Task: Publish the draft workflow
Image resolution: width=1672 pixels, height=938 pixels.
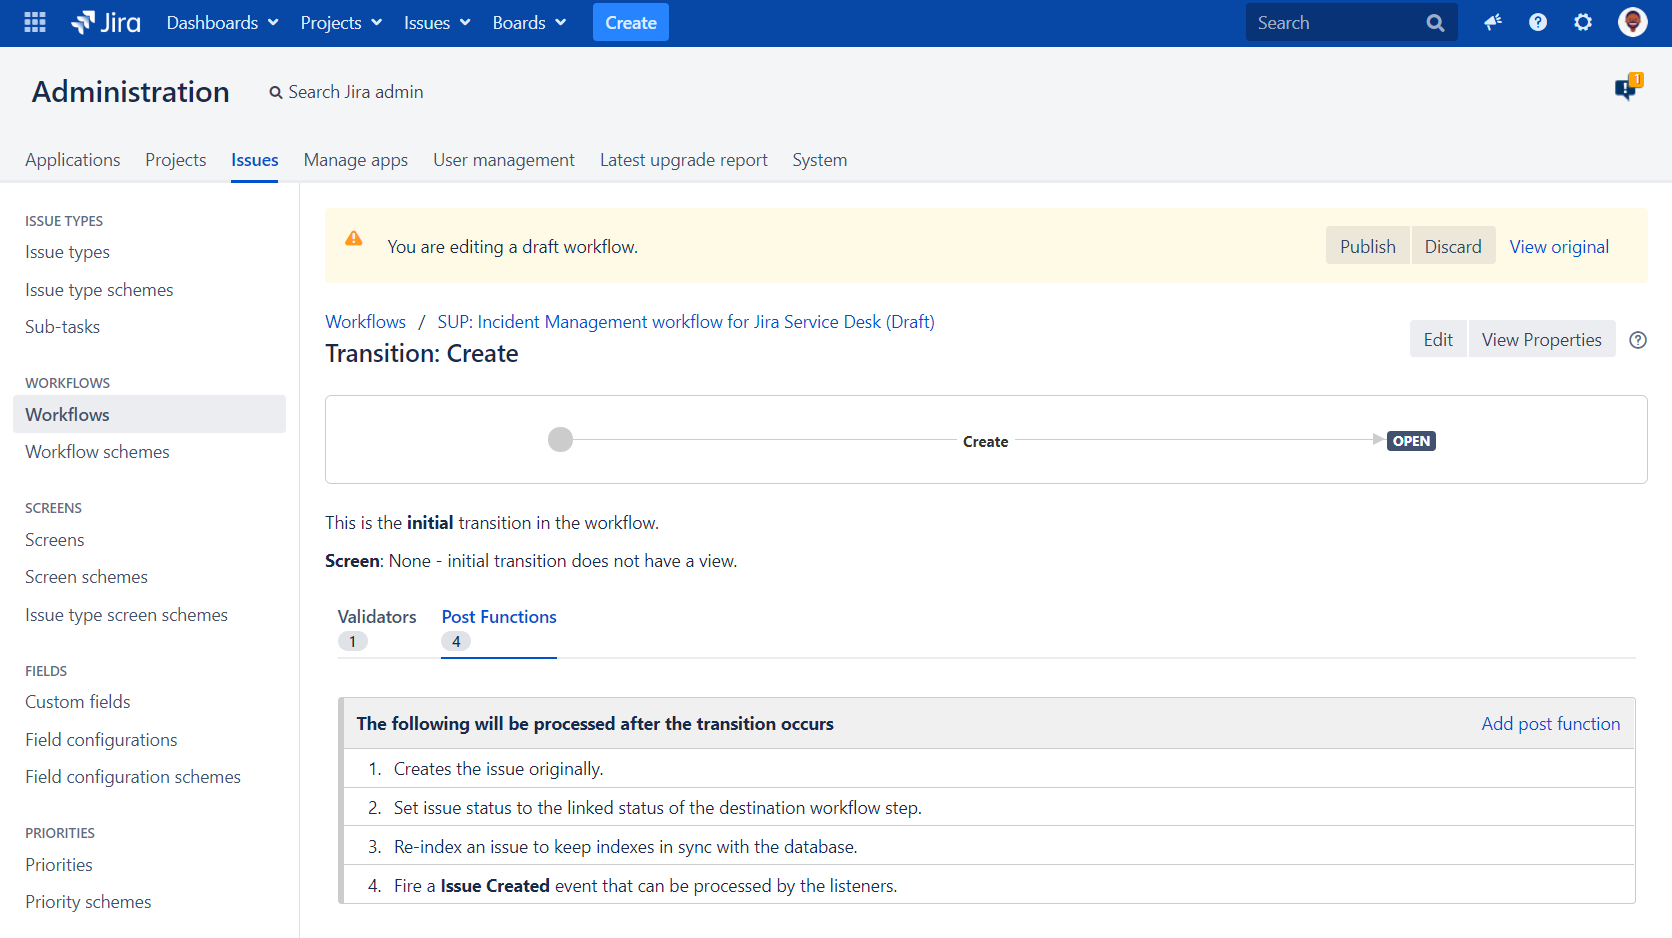Action: point(1367,245)
